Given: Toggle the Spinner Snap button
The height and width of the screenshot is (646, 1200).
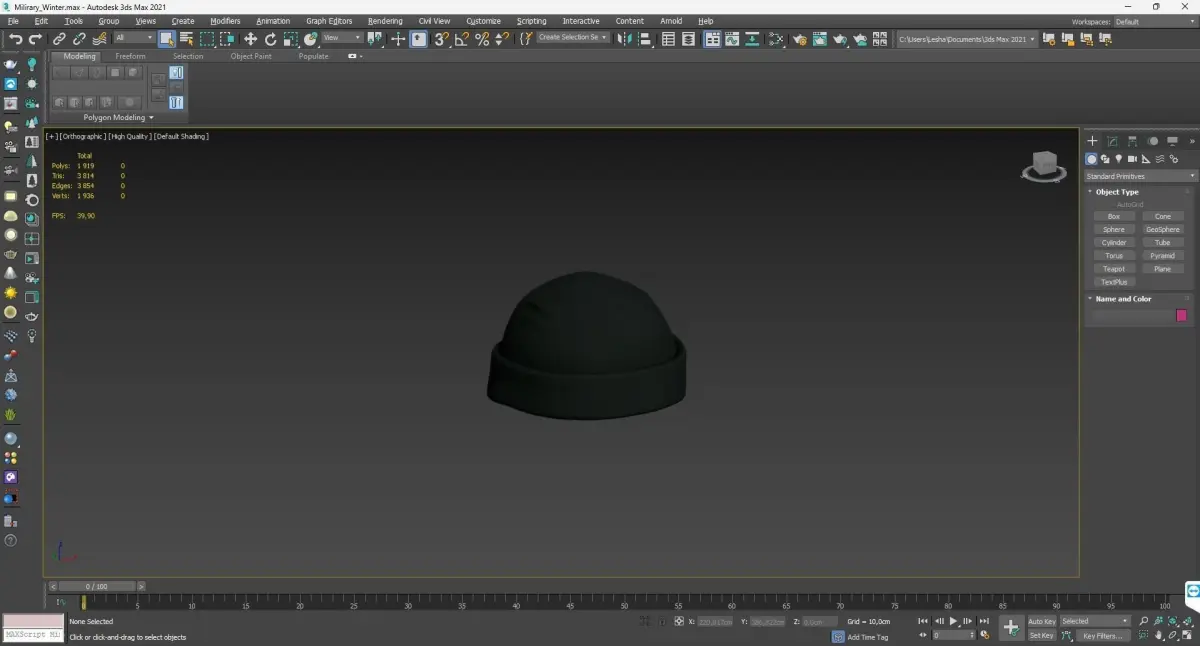Looking at the screenshot, I should coord(502,39).
